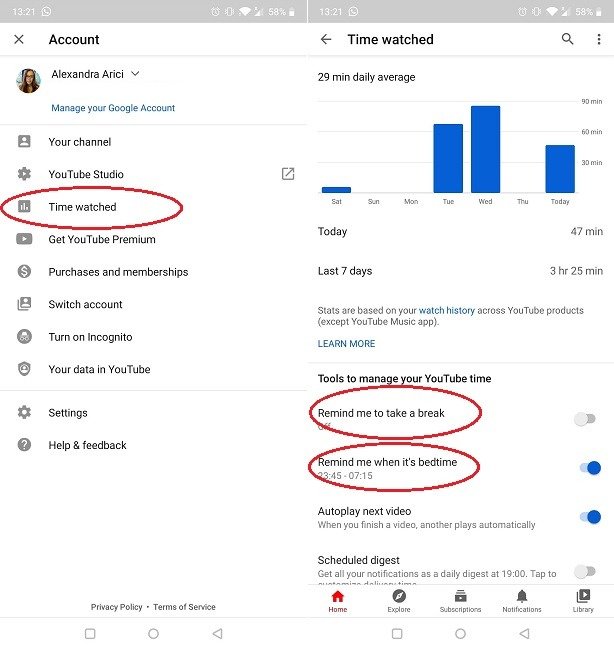The image size is (614, 650).
Task: Enable Remind me to take a break
Action: (x=585, y=419)
